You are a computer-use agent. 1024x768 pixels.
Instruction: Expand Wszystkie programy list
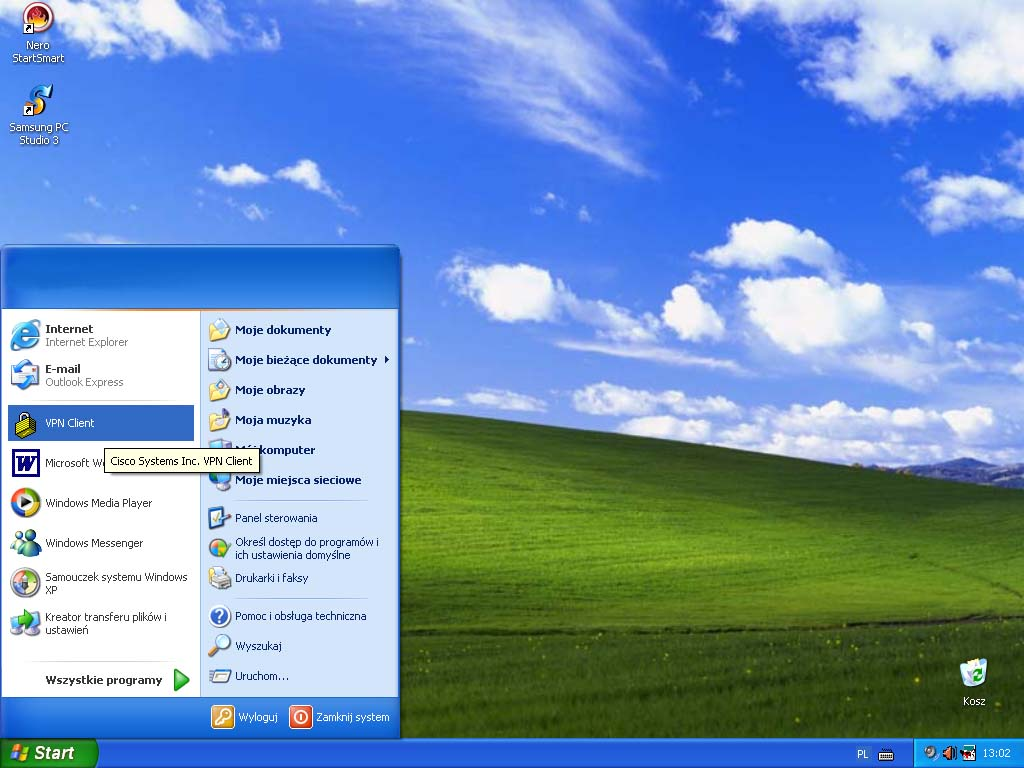tap(116, 680)
